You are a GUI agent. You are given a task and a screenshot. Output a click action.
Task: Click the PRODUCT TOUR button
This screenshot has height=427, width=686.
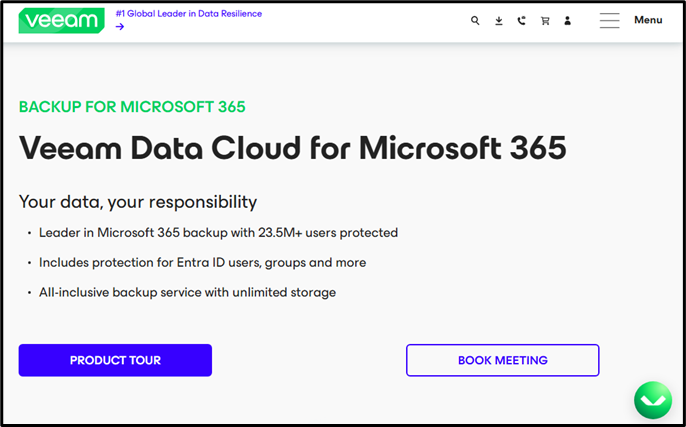pos(115,360)
